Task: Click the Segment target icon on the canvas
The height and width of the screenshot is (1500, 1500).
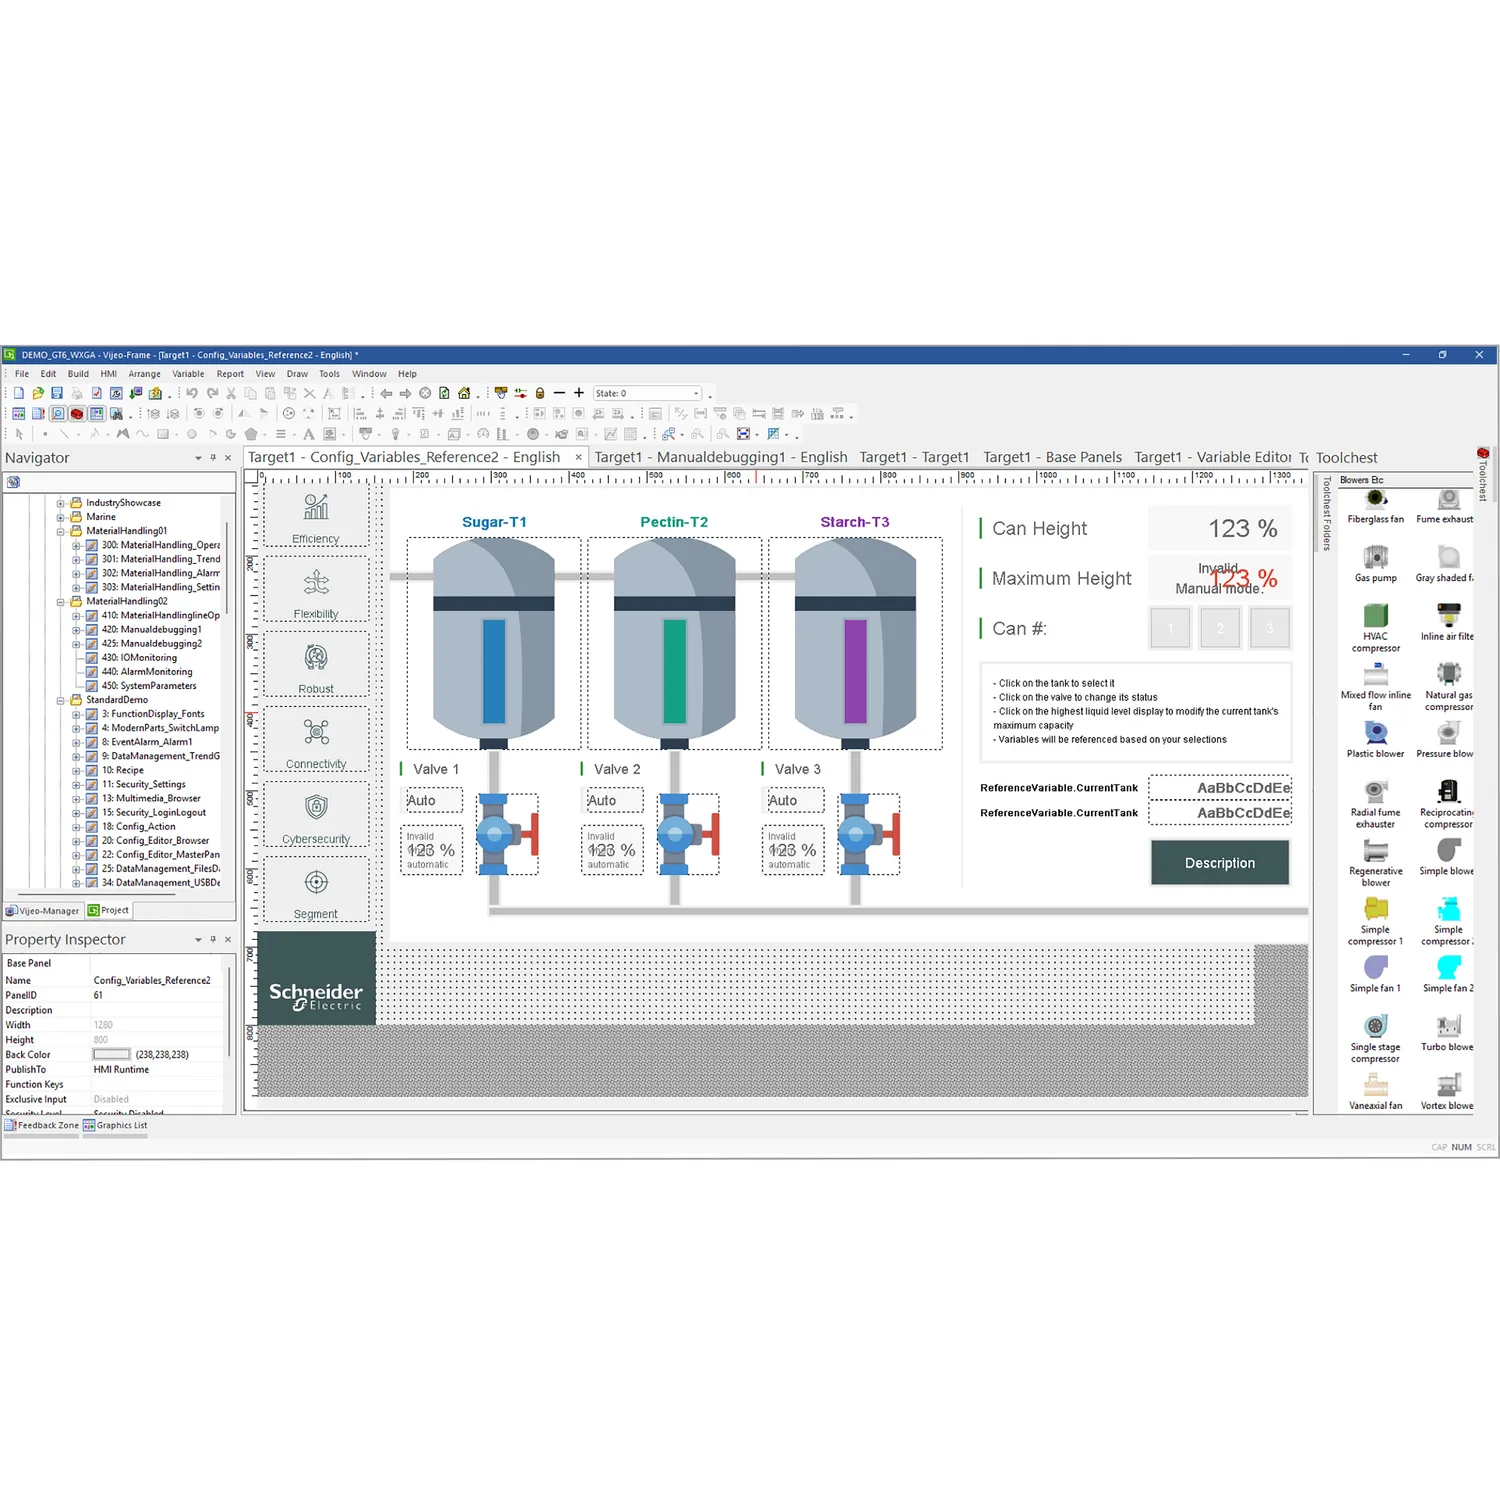Action: coord(316,882)
